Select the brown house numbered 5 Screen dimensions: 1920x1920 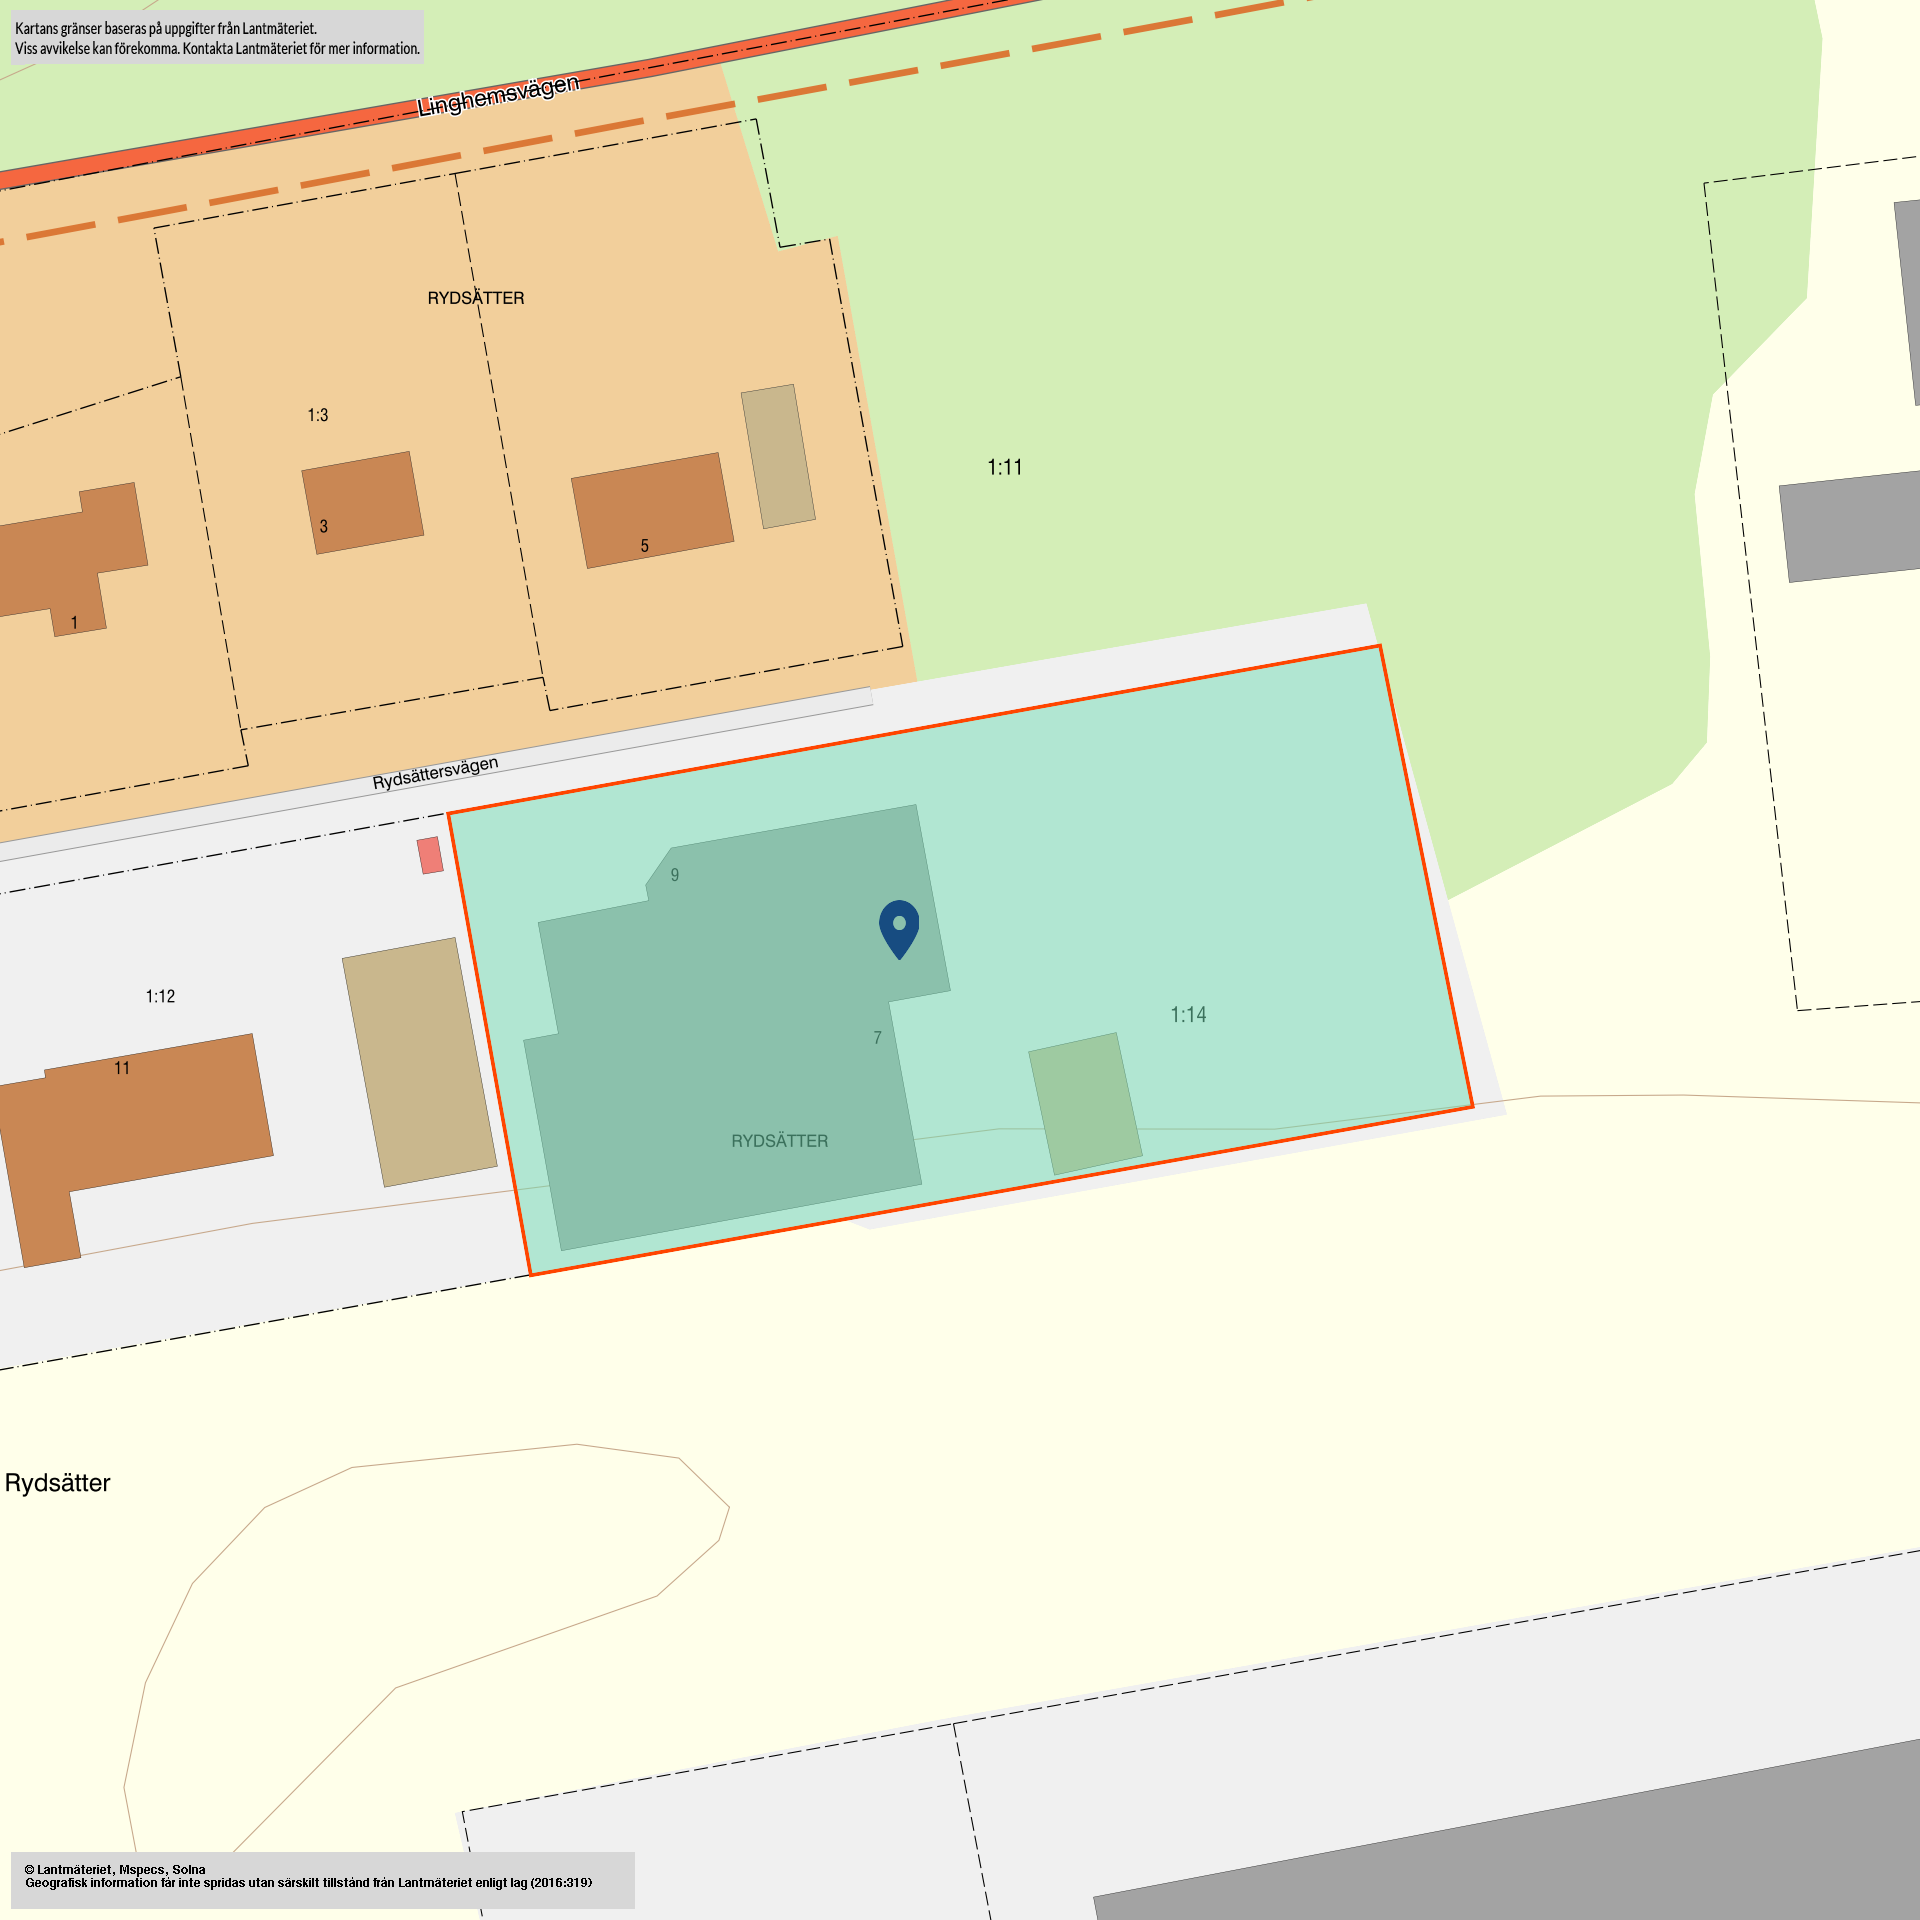pos(652,510)
